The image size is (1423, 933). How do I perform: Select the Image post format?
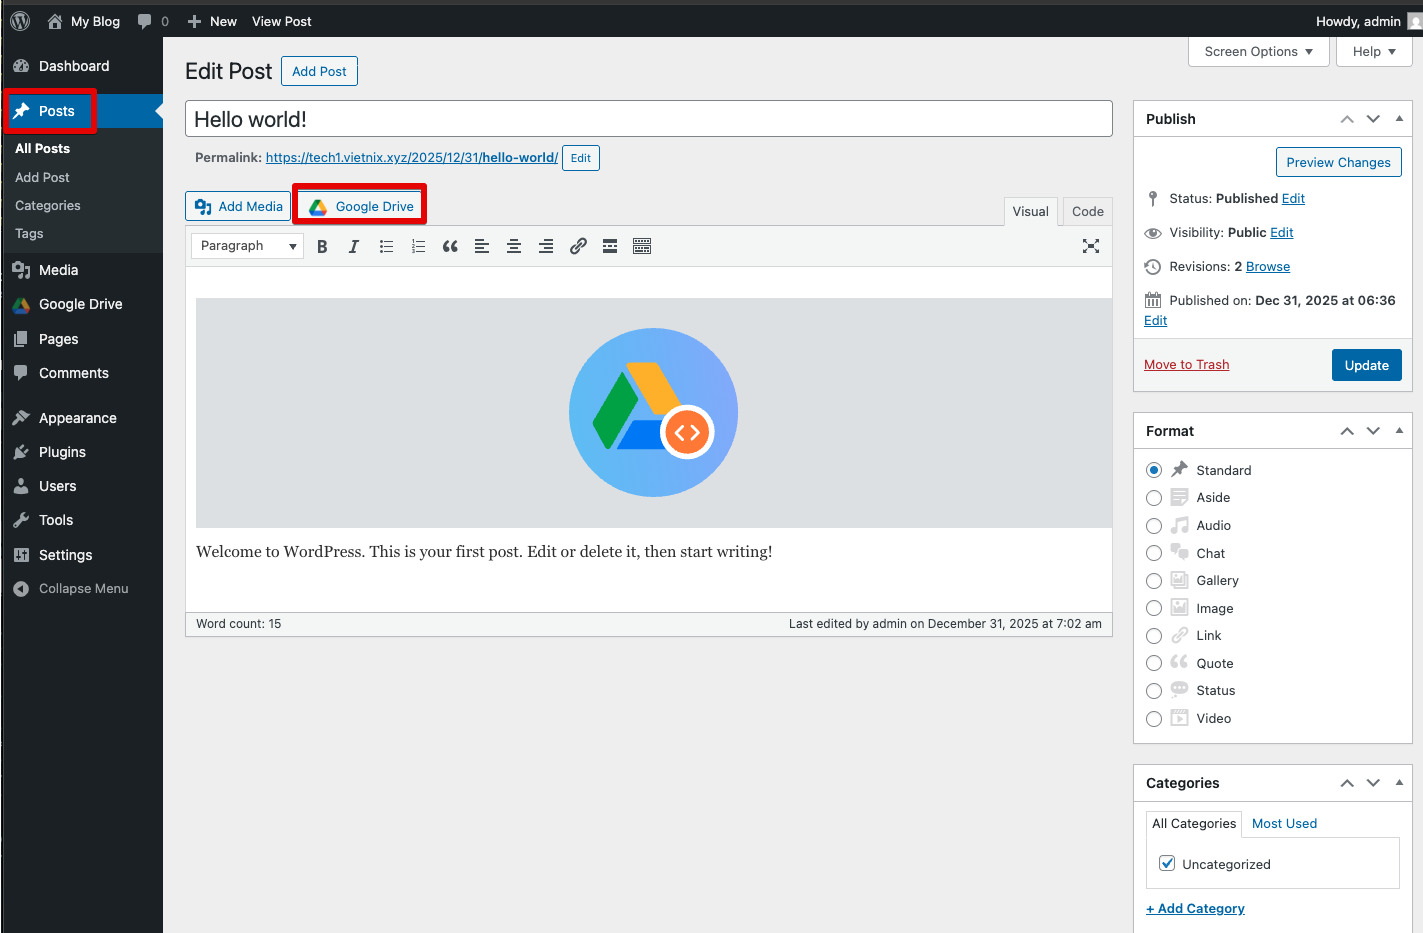click(x=1154, y=608)
